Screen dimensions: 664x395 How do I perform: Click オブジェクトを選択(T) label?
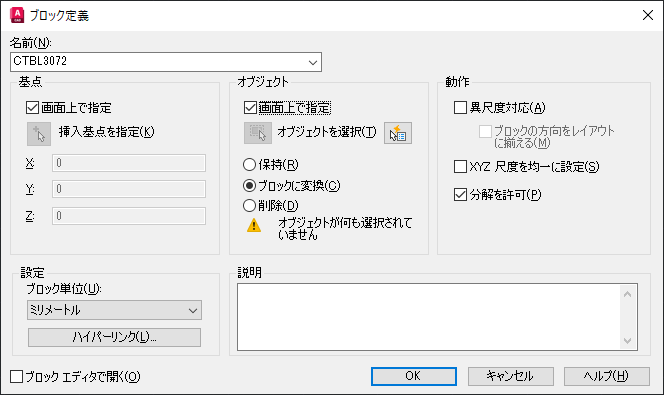326,132
